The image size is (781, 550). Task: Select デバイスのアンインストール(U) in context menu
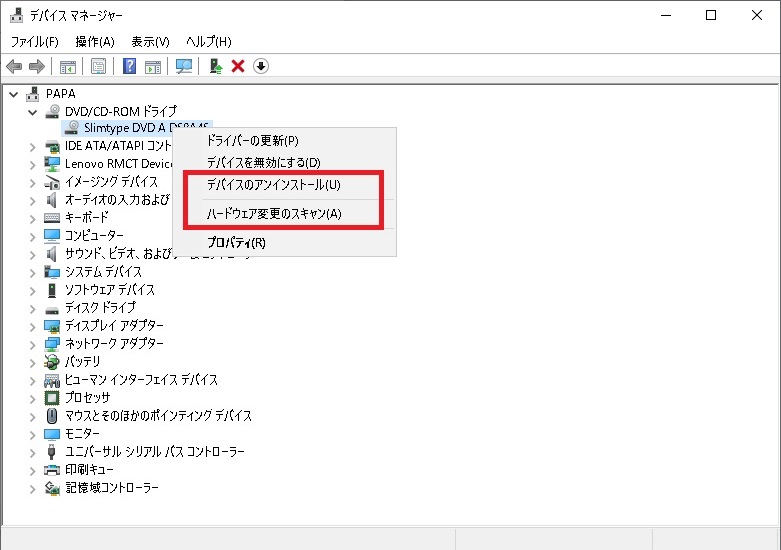point(273,185)
